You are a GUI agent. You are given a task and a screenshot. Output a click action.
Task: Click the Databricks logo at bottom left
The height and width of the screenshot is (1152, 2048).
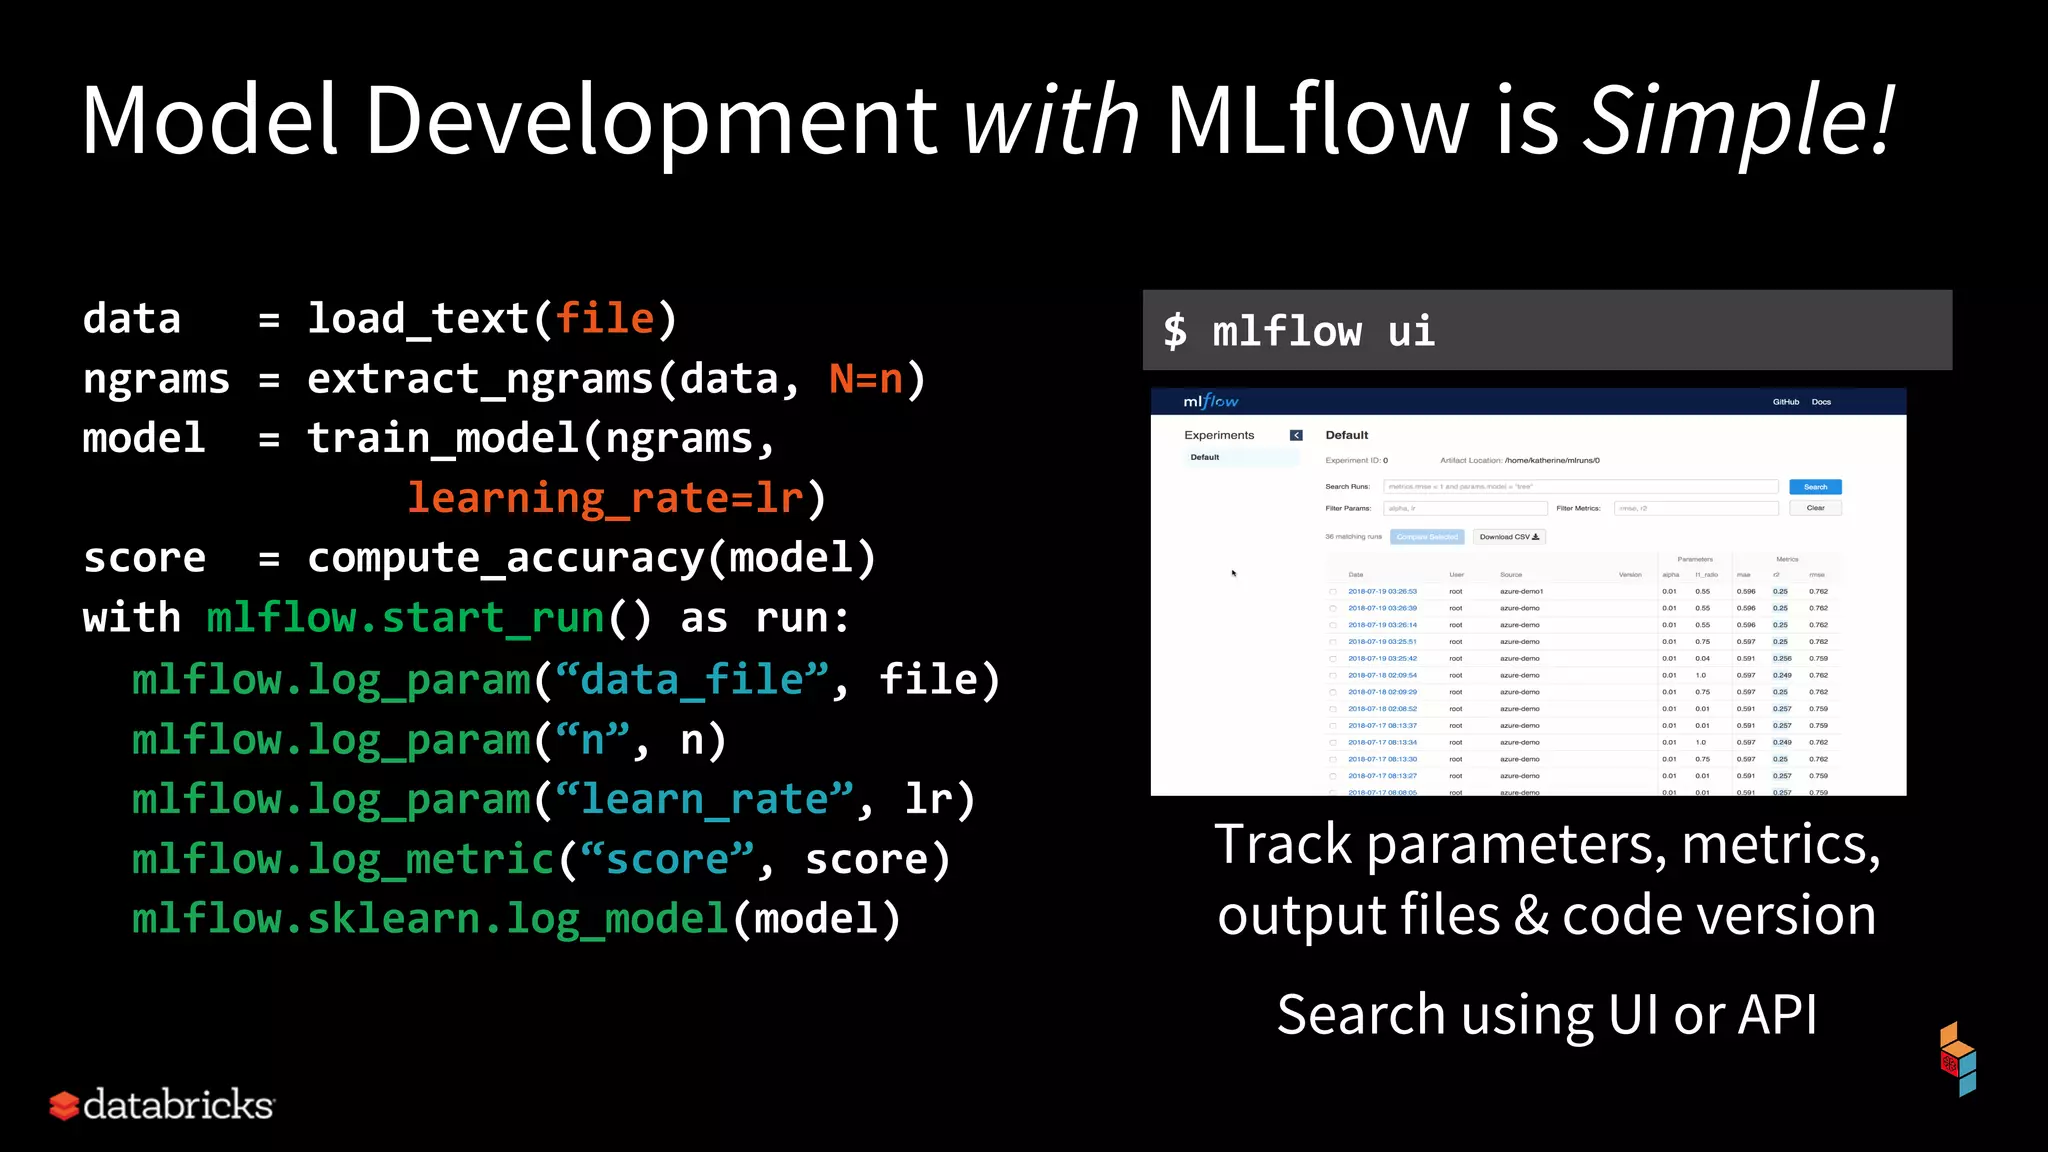point(162,1105)
